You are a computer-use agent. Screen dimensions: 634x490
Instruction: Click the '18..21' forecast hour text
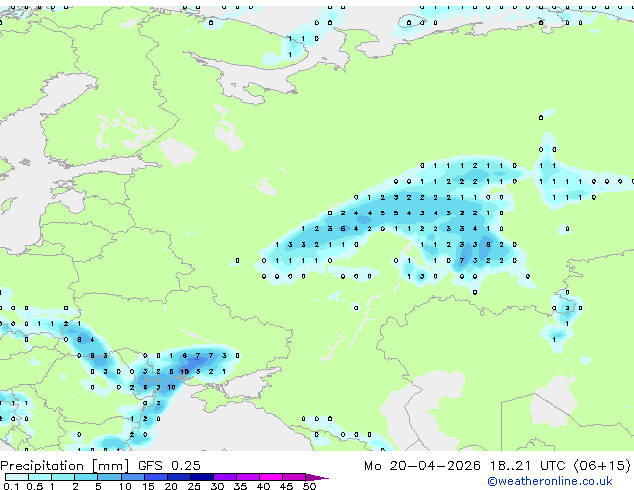point(511,466)
